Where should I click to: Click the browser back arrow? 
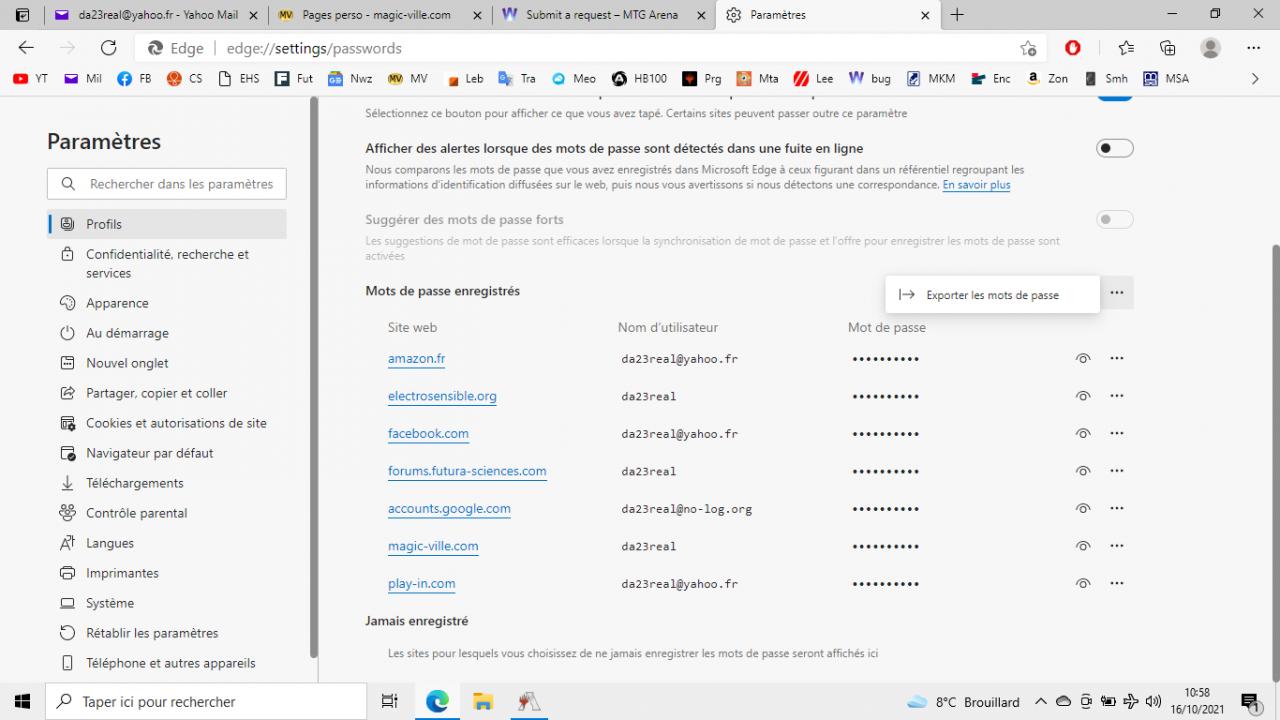[x=26, y=48]
